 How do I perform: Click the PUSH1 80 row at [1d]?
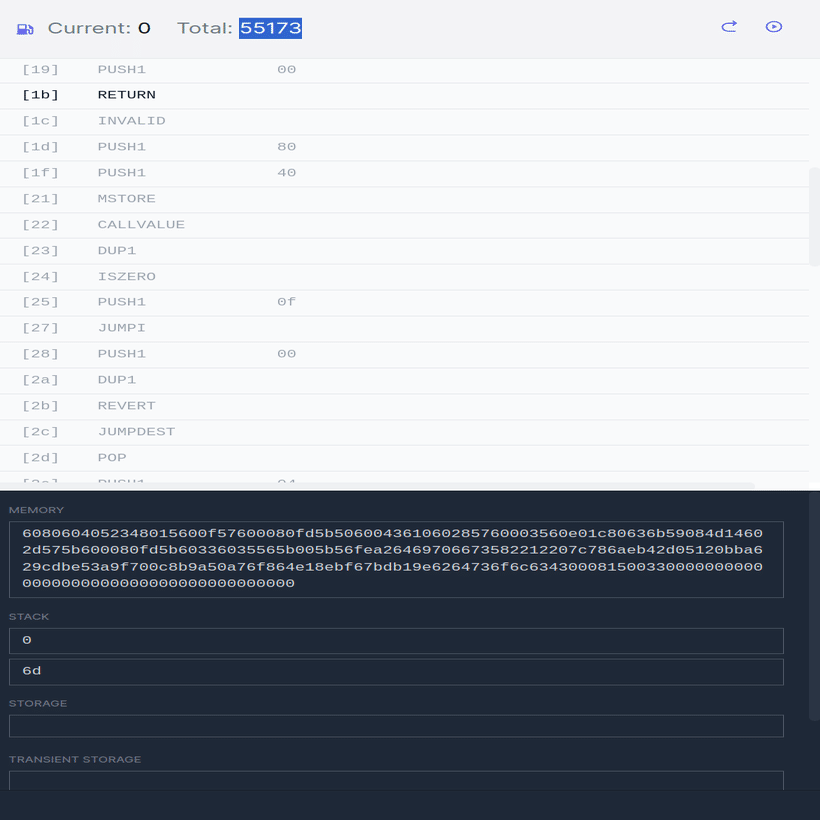pyautogui.click(x=404, y=147)
